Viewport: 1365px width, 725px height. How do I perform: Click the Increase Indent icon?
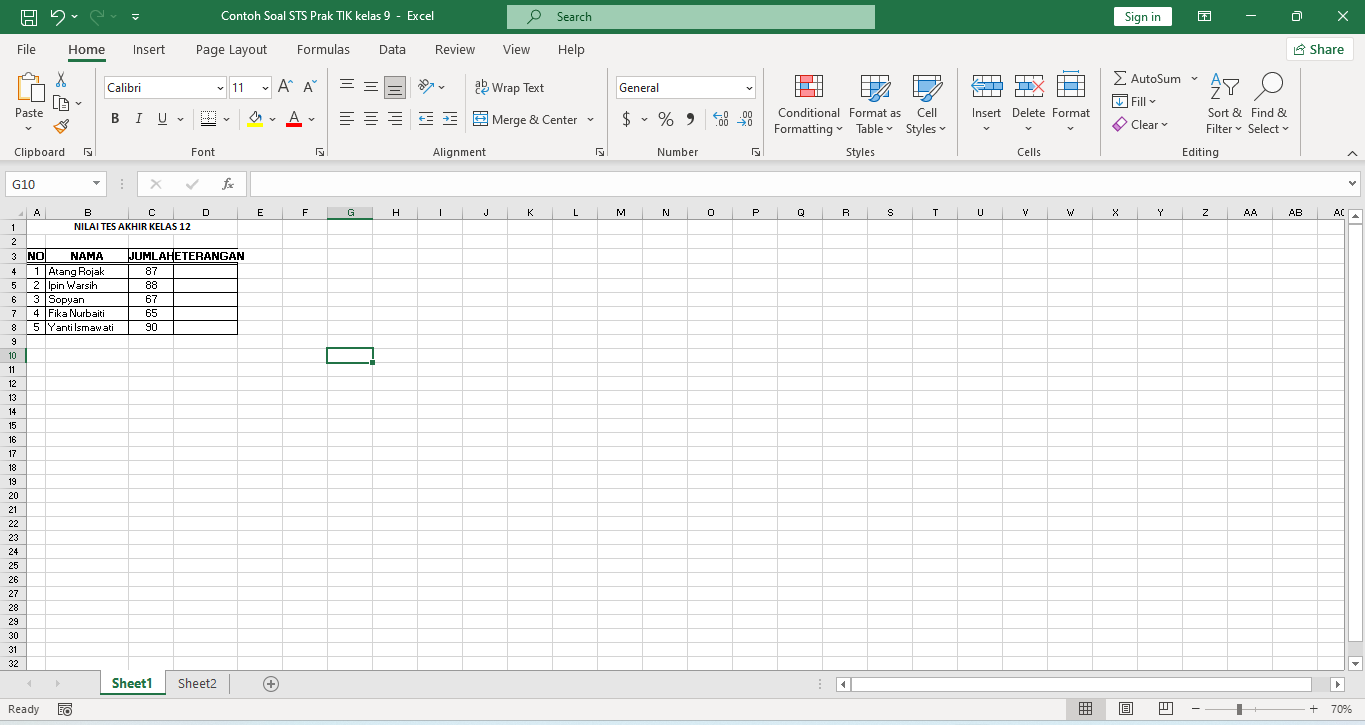pyautogui.click(x=450, y=119)
